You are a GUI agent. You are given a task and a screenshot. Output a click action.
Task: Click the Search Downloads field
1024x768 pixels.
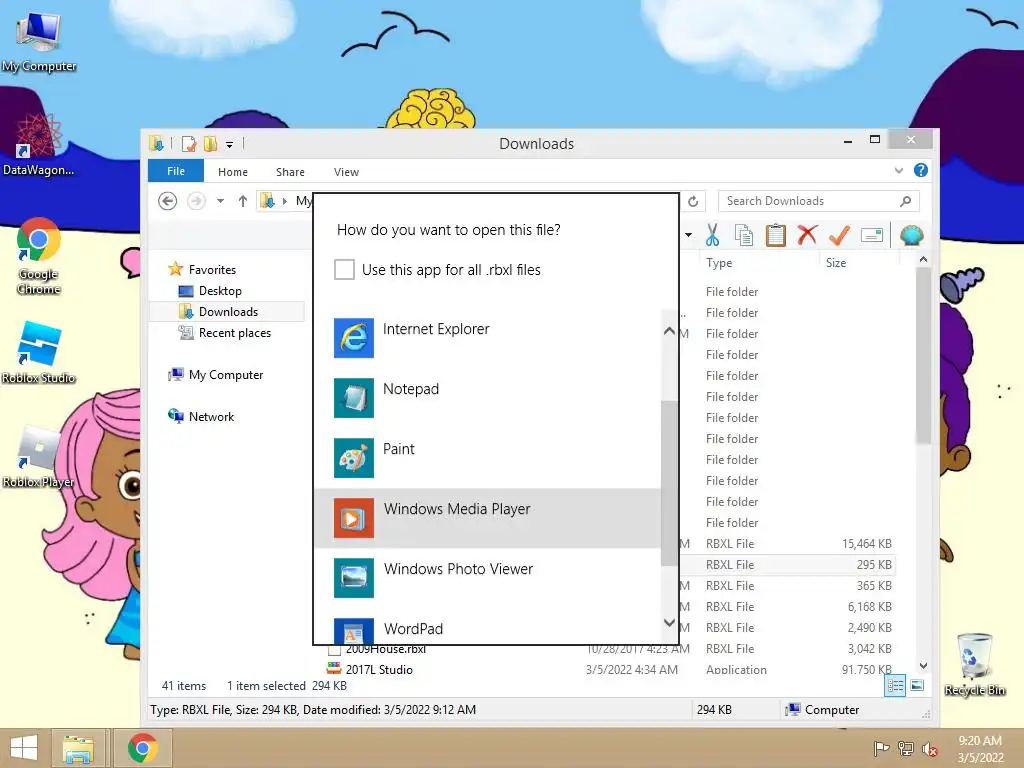(819, 201)
